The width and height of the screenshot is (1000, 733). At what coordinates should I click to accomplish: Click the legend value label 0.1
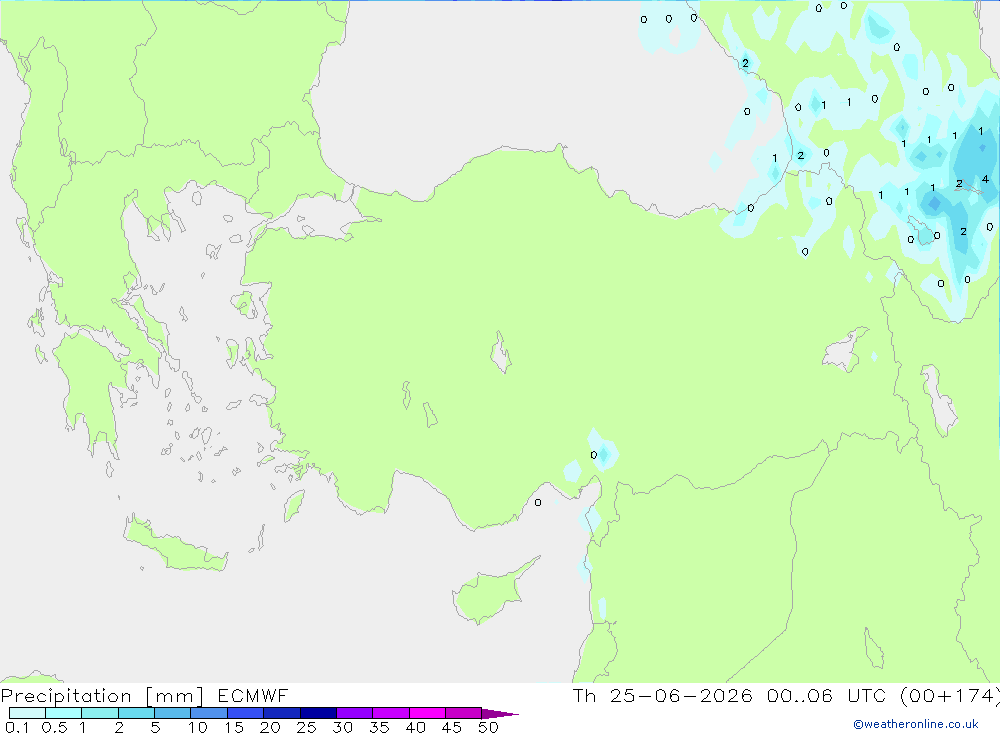(17, 727)
